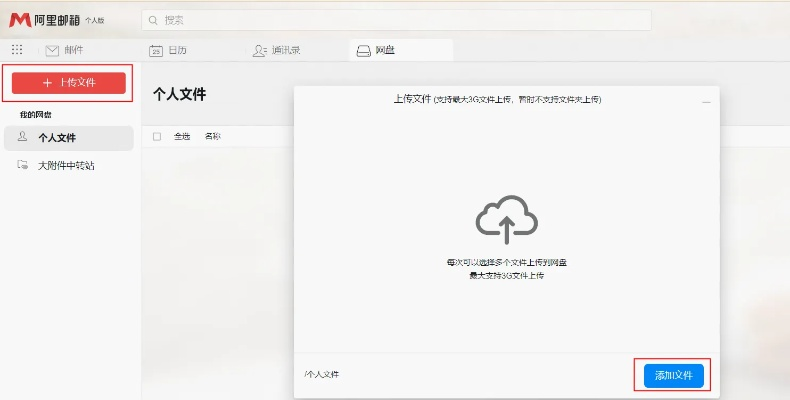The height and width of the screenshot is (400, 790).
Task: Focus the 搜索 search field
Action: tap(400, 20)
